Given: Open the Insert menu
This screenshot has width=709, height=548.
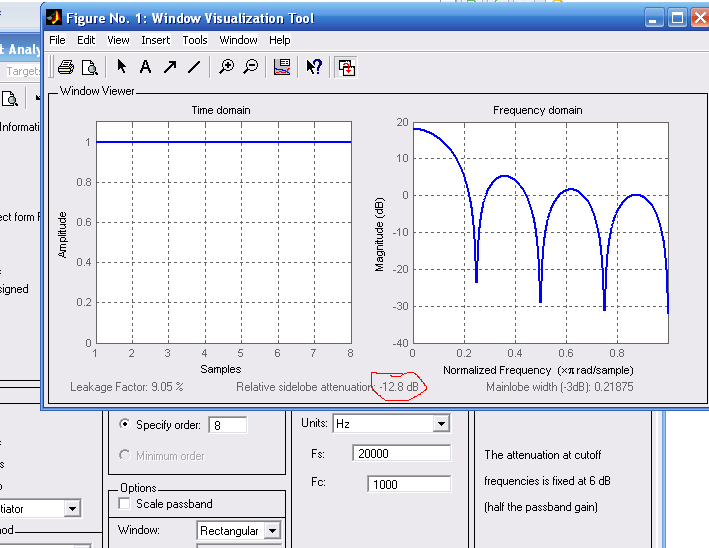Looking at the screenshot, I should [155, 40].
